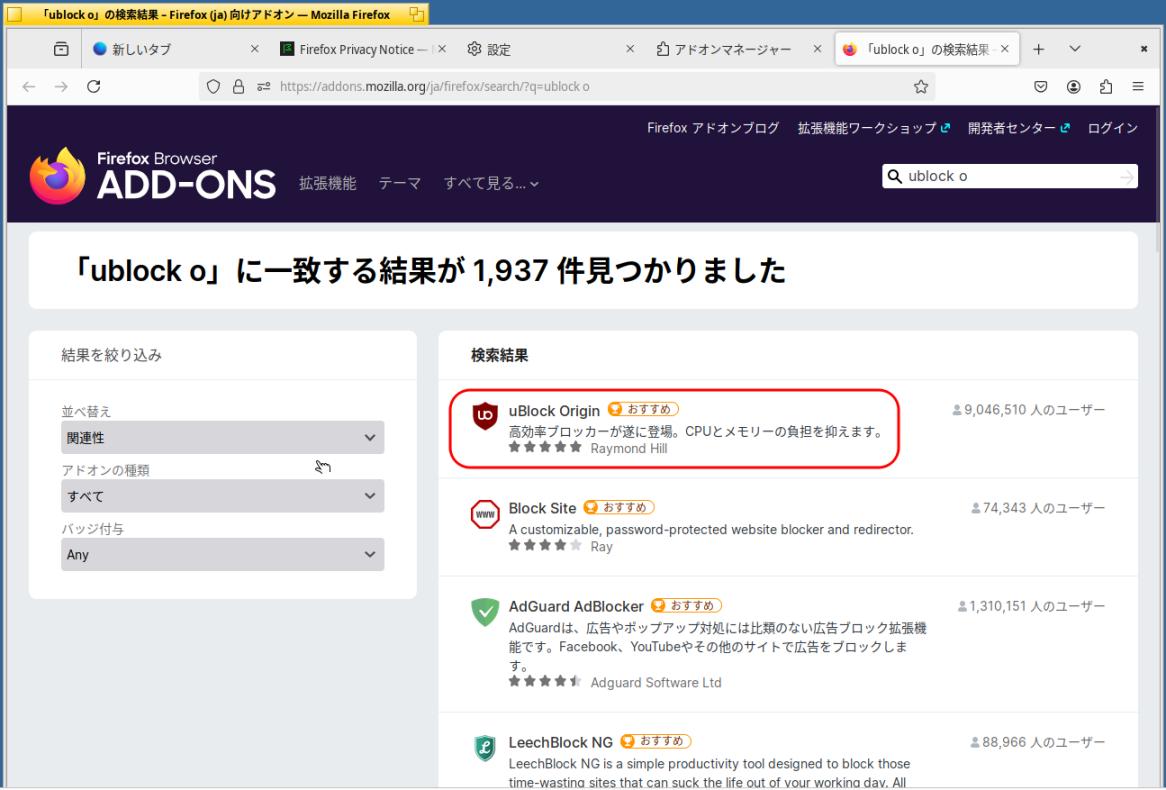Click the forward navigation arrow

point(61,87)
